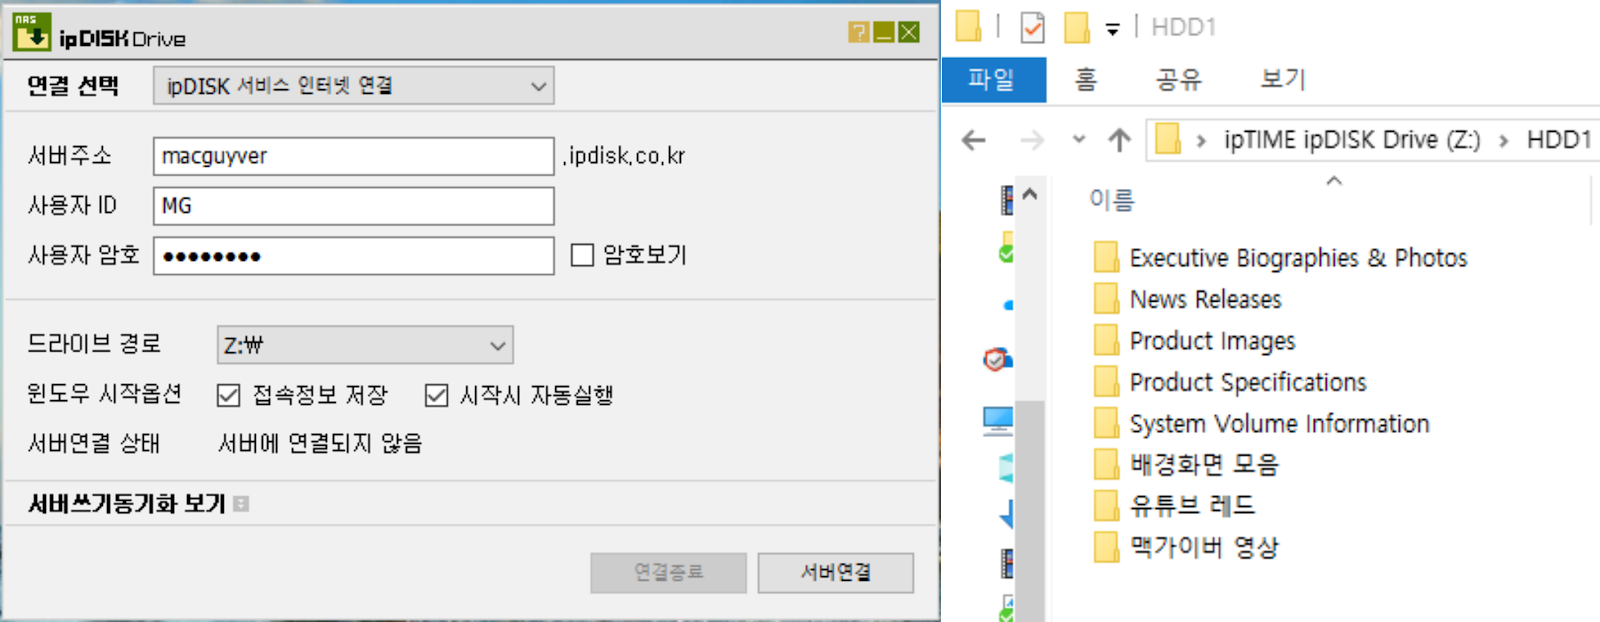This screenshot has width=1600, height=622.
Task: Click the 서버연결 connect button
Action: (836, 573)
